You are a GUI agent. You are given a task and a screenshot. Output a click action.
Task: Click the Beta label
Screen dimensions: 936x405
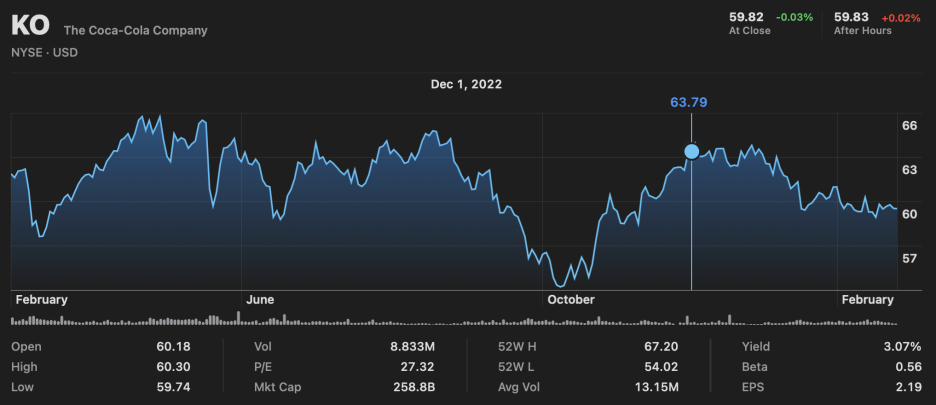pos(754,367)
